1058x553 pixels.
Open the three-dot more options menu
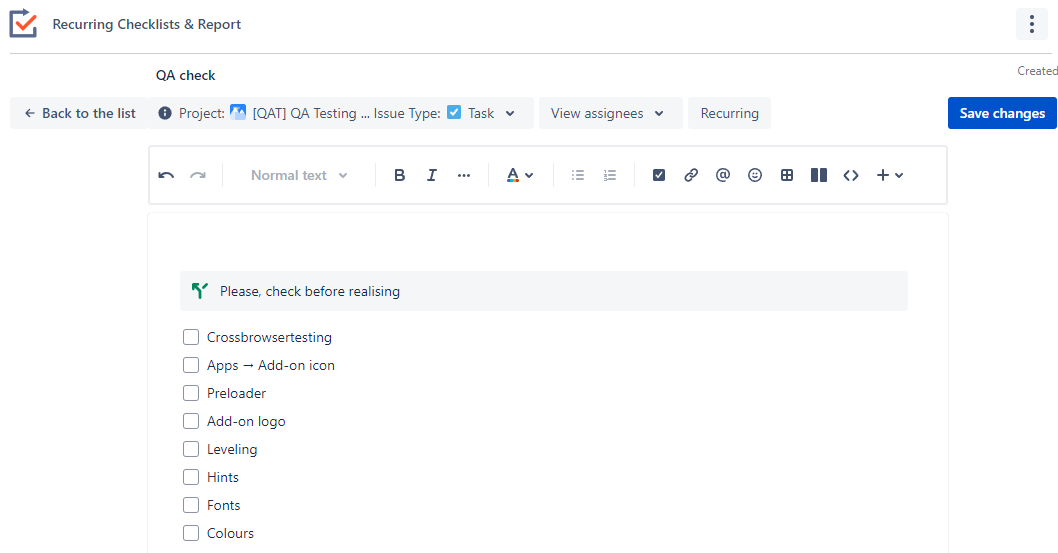pos(1032,24)
